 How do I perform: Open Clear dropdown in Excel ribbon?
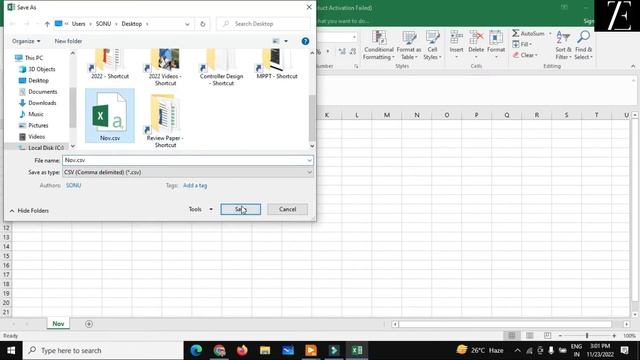(x=525, y=55)
